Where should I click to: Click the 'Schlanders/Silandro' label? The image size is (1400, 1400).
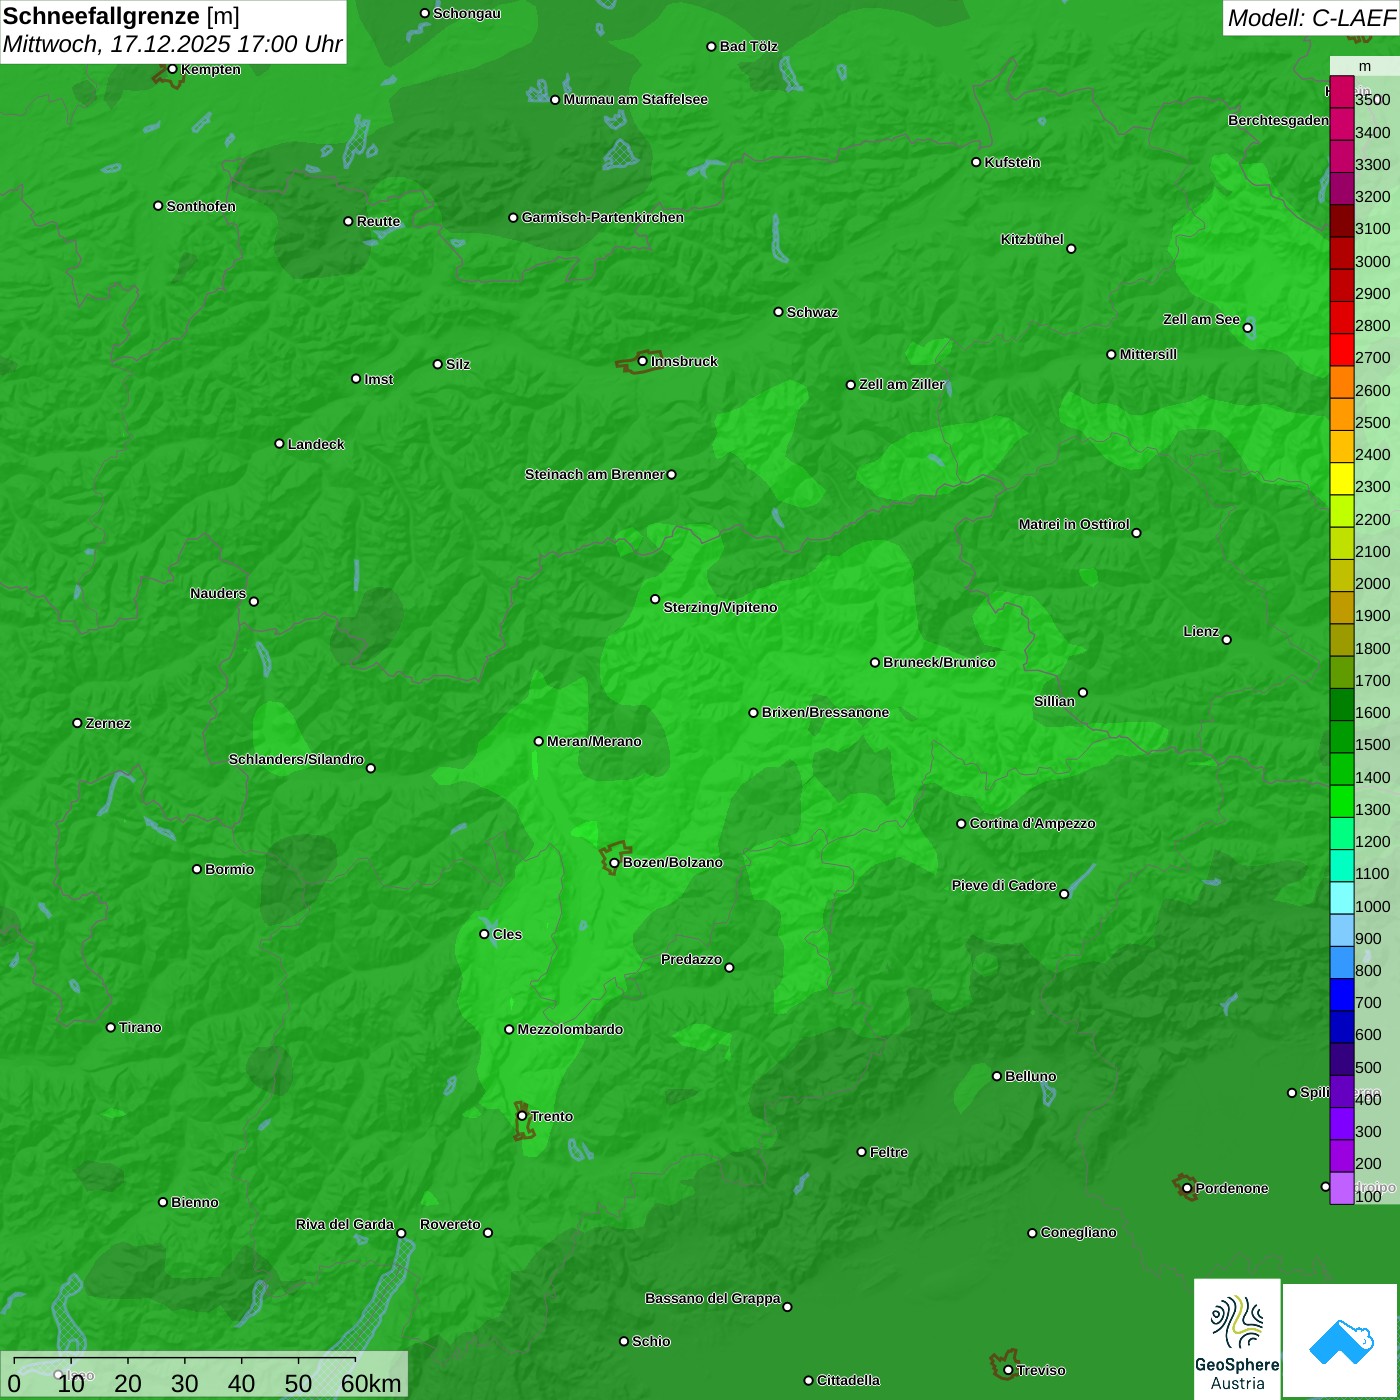(x=296, y=759)
